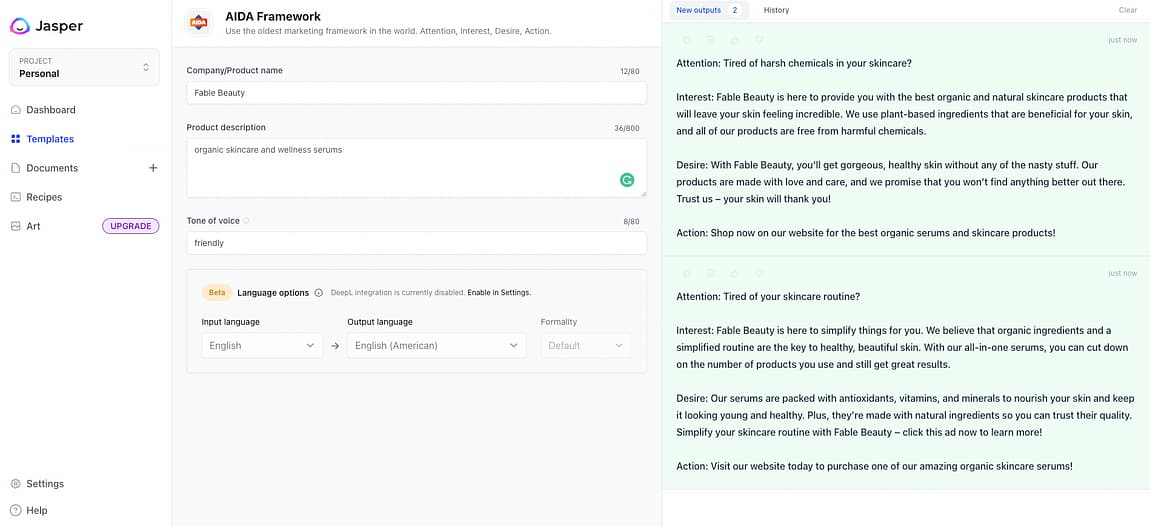Click the Jasper logo icon

(x=20, y=26)
